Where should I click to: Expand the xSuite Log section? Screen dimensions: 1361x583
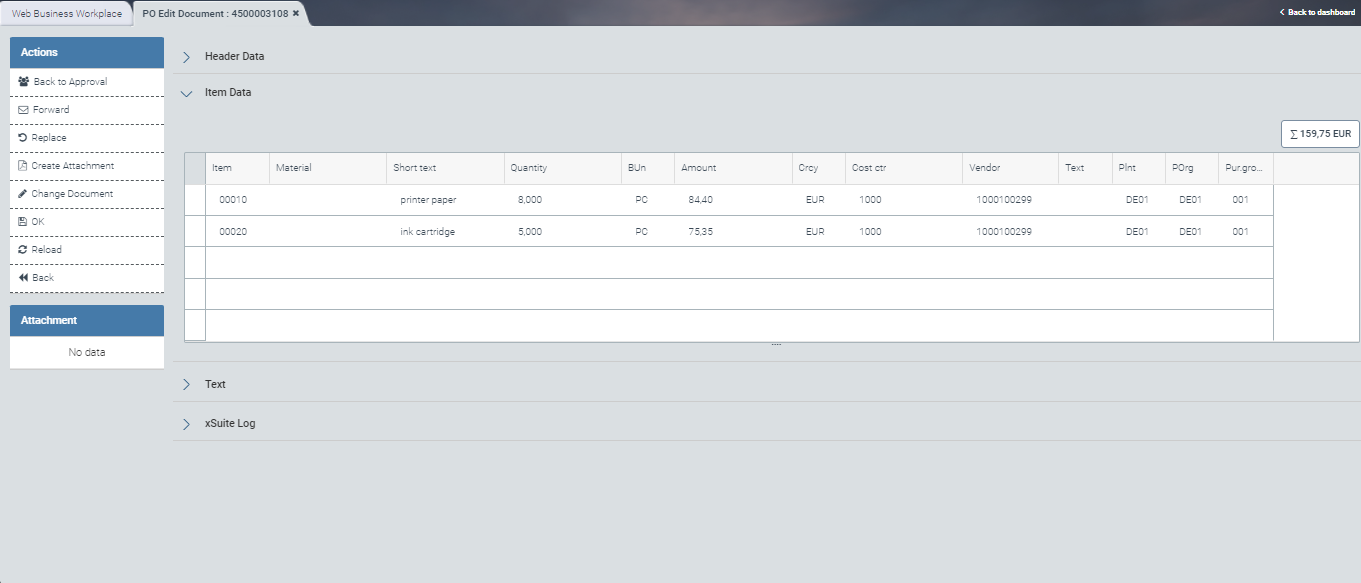[x=187, y=424]
